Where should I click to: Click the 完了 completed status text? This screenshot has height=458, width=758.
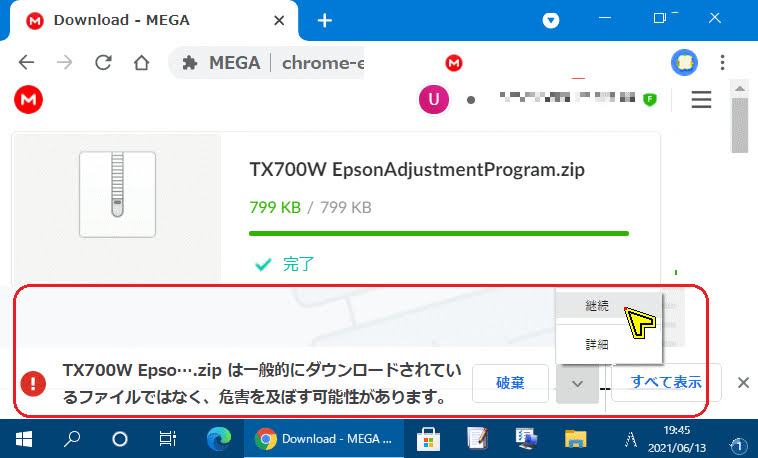[298, 264]
